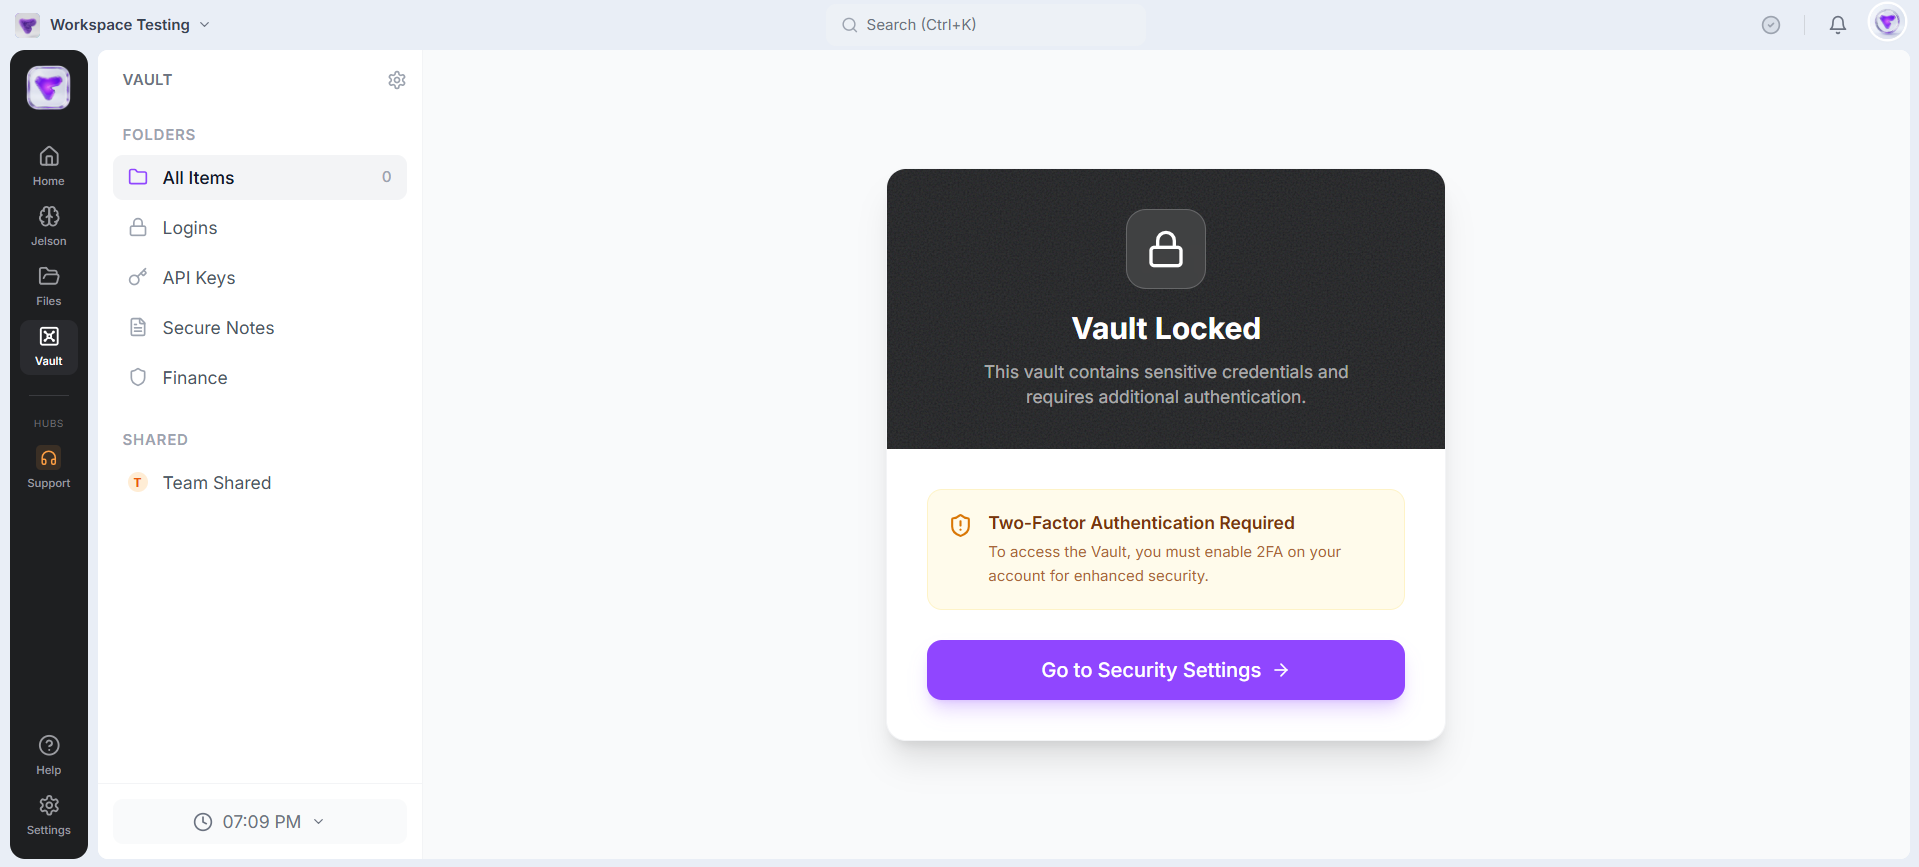Image resolution: width=1919 pixels, height=867 pixels.
Task: Click inside the search field
Action: click(x=985, y=25)
